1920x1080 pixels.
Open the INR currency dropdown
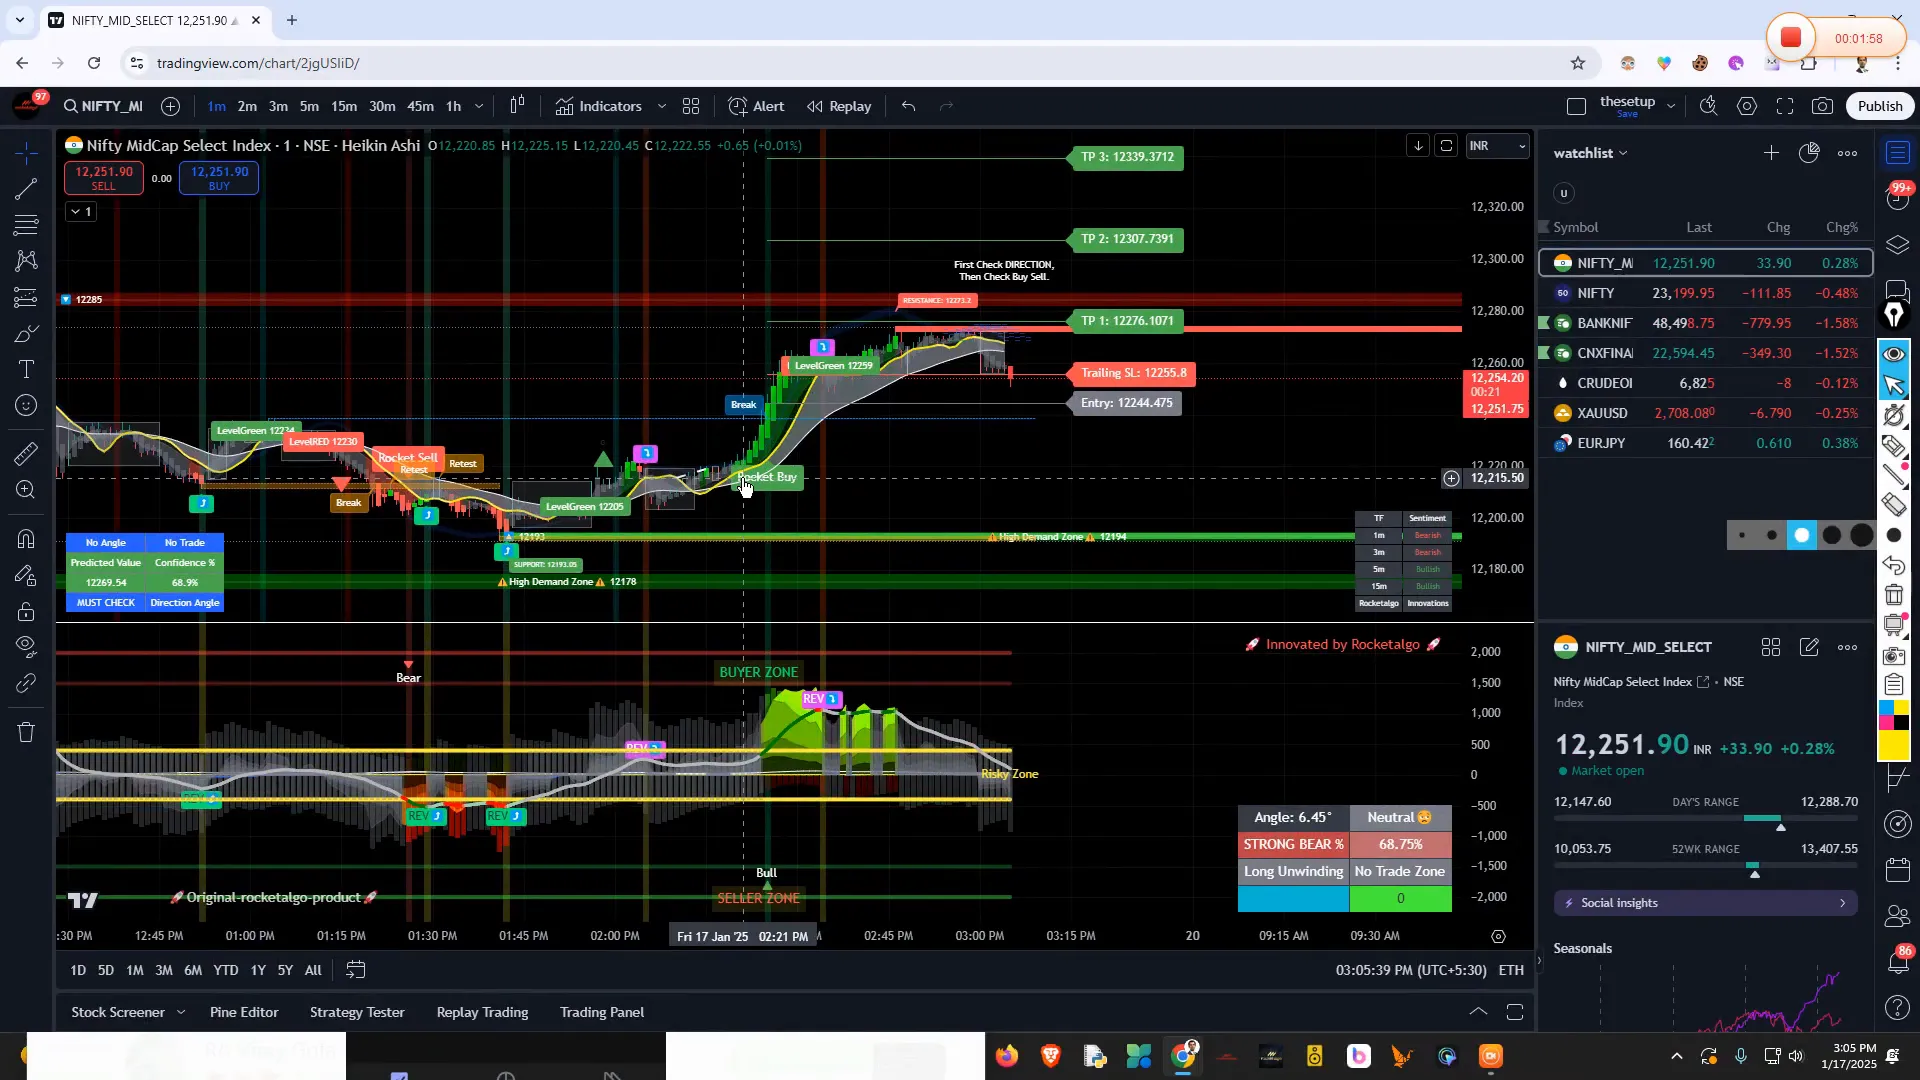point(1497,145)
